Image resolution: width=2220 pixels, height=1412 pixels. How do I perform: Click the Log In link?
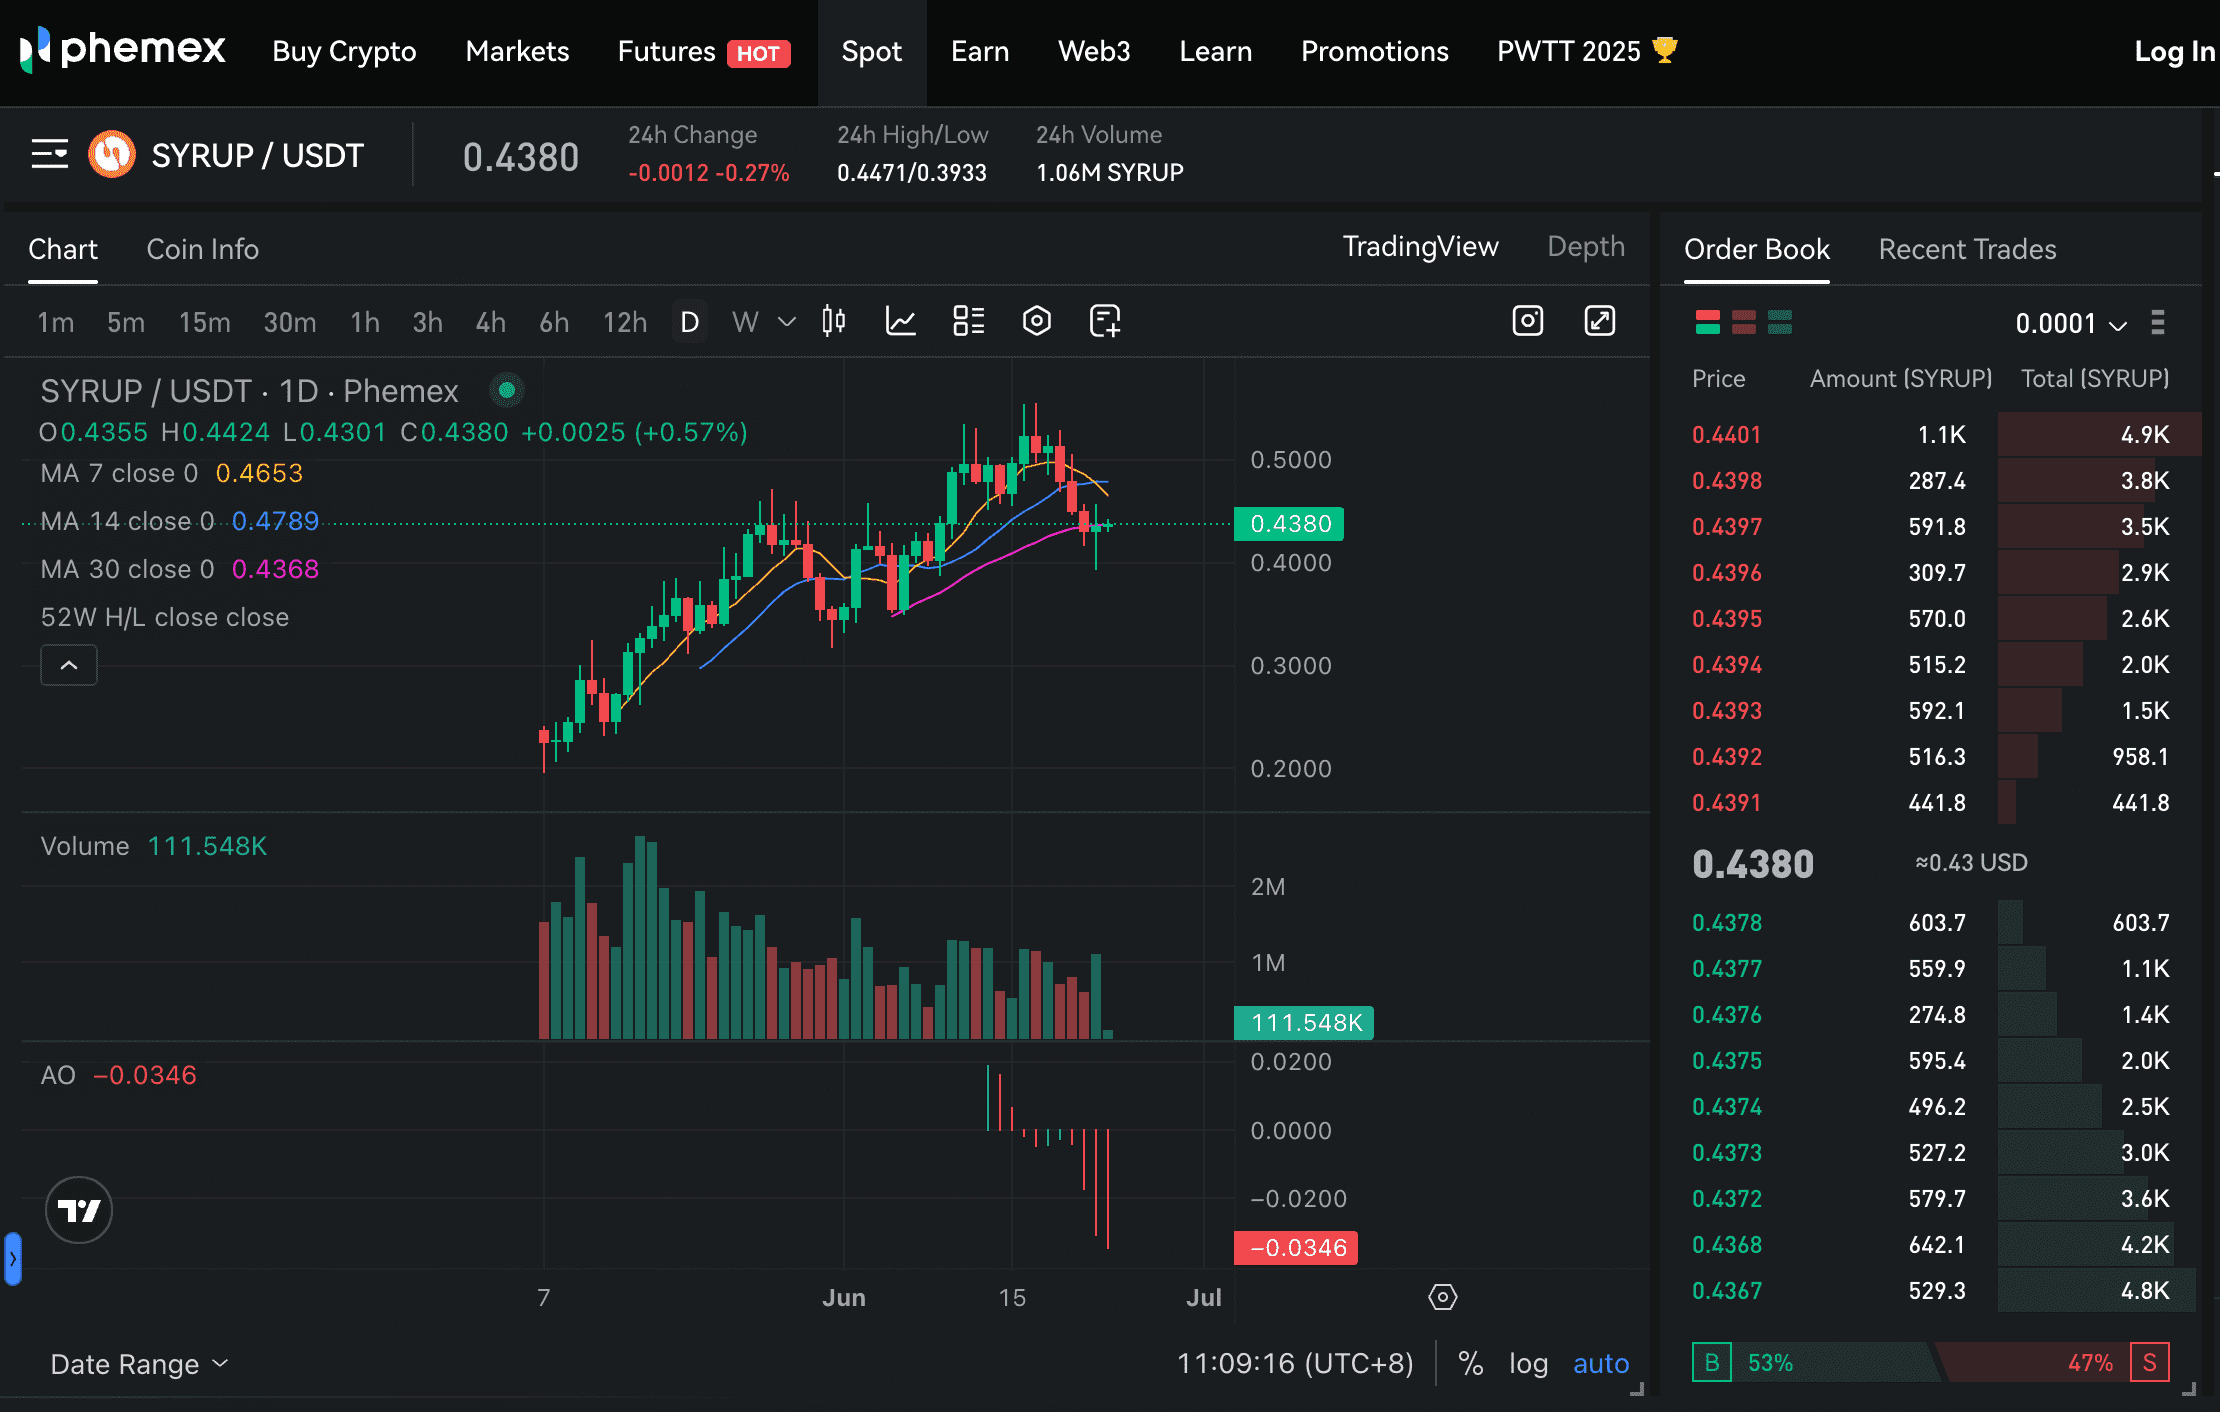click(x=2171, y=52)
